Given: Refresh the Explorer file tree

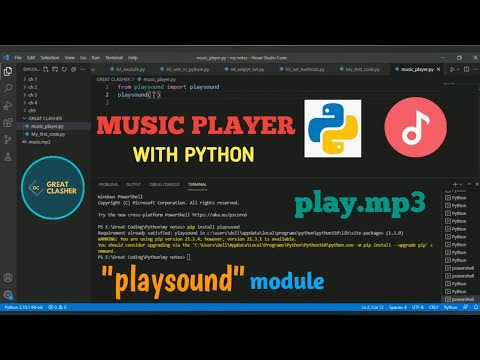Looking at the screenshot, I should point(64,69).
